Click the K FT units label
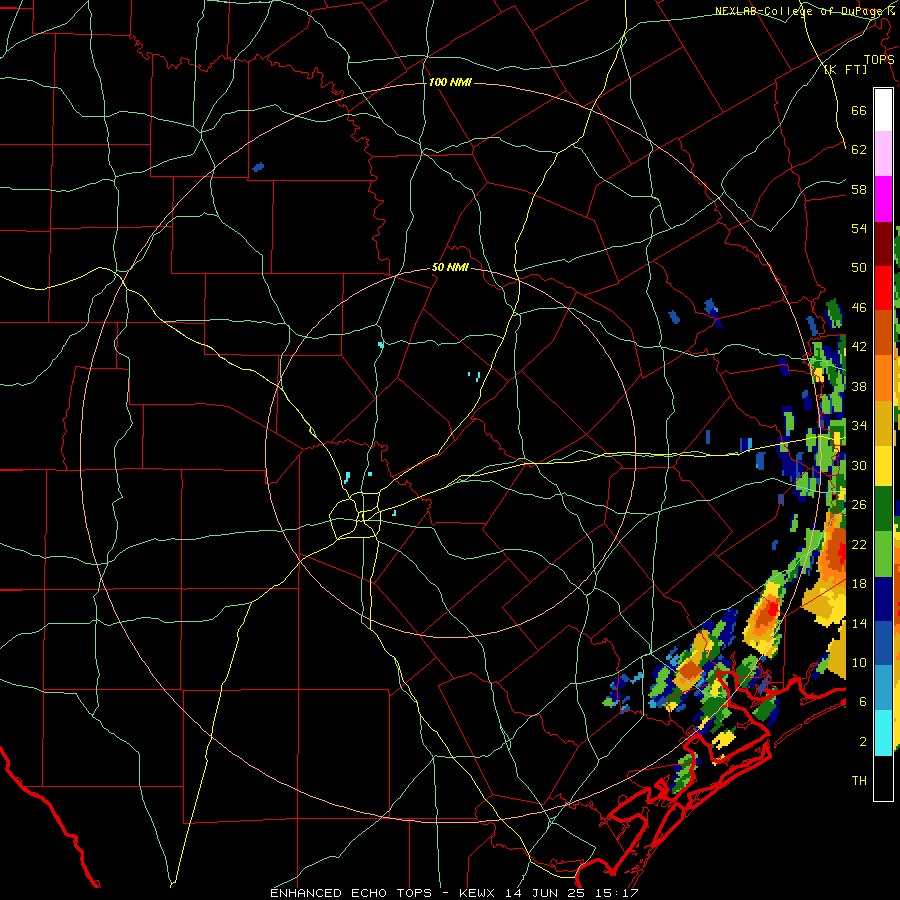Viewport: 900px width, 900px height. point(845,69)
